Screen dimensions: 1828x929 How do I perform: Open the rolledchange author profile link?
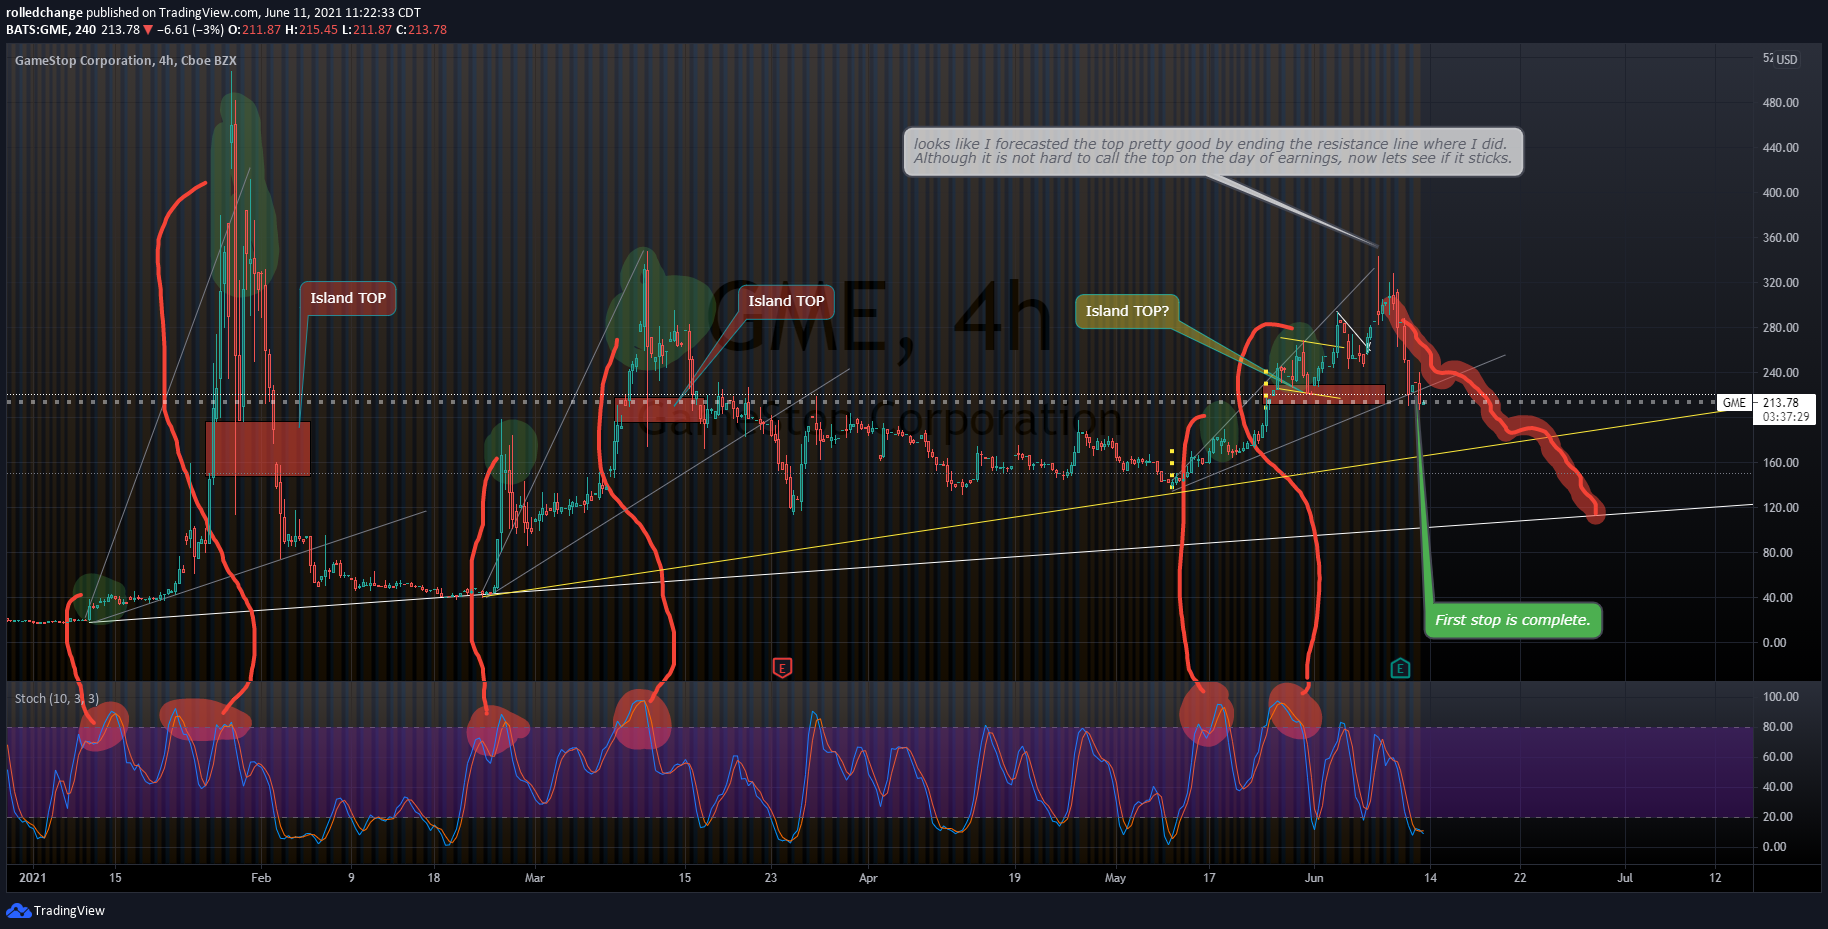point(44,13)
